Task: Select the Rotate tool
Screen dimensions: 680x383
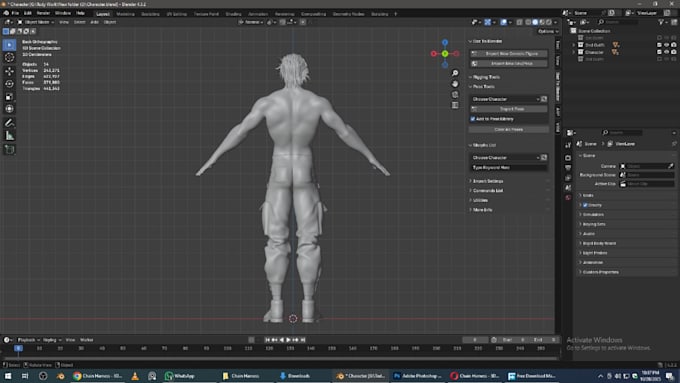Action: [9, 84]
